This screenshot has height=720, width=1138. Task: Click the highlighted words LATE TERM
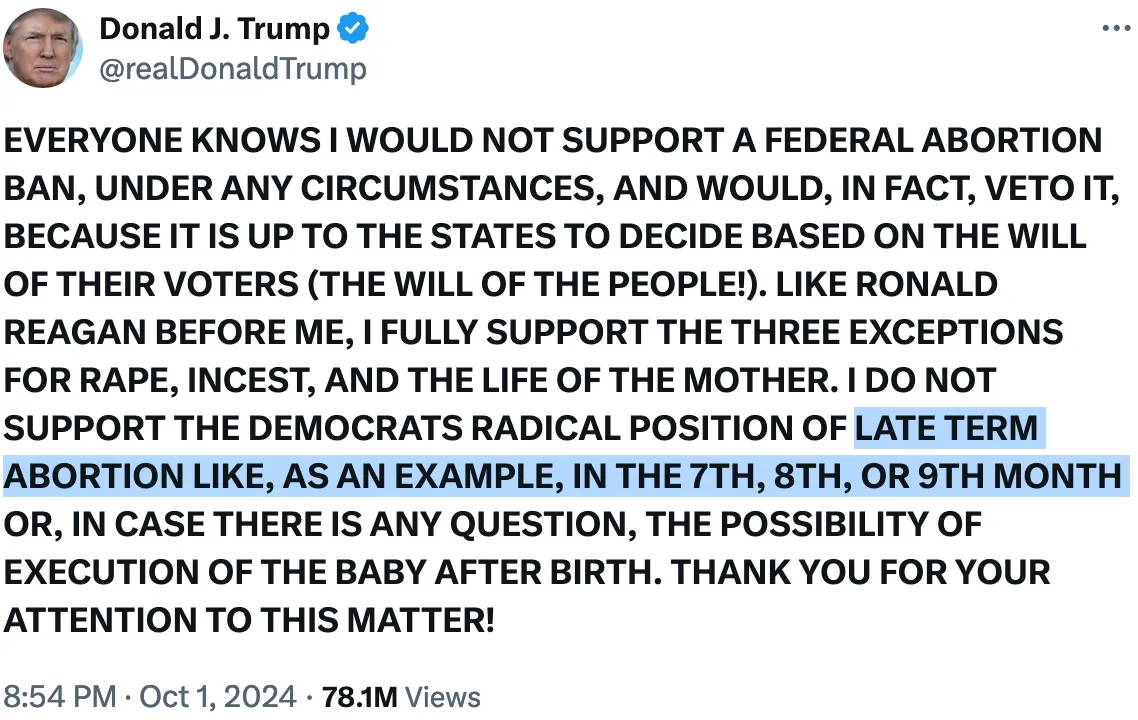click(946, 428)
